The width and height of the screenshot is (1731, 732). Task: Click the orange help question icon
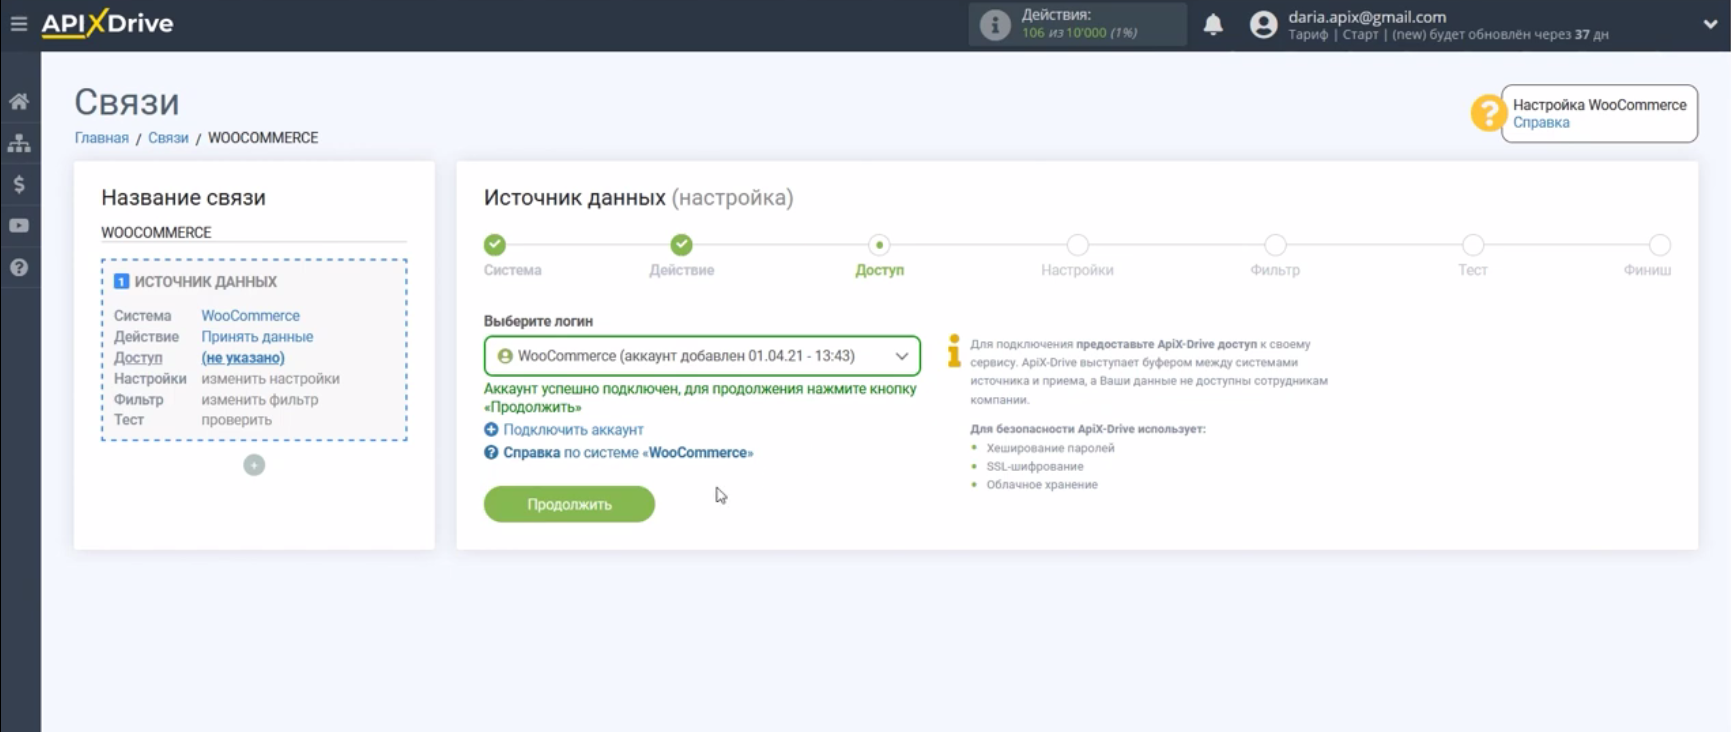click(x=1488, y=113)
